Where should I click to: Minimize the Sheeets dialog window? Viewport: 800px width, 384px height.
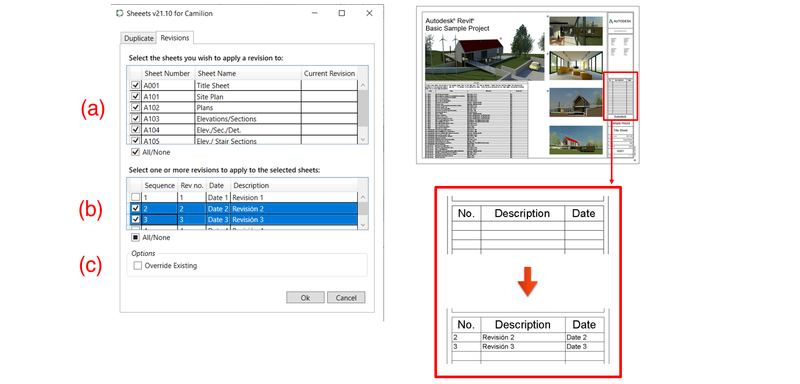pyautogui.click(x=314, y=13)
